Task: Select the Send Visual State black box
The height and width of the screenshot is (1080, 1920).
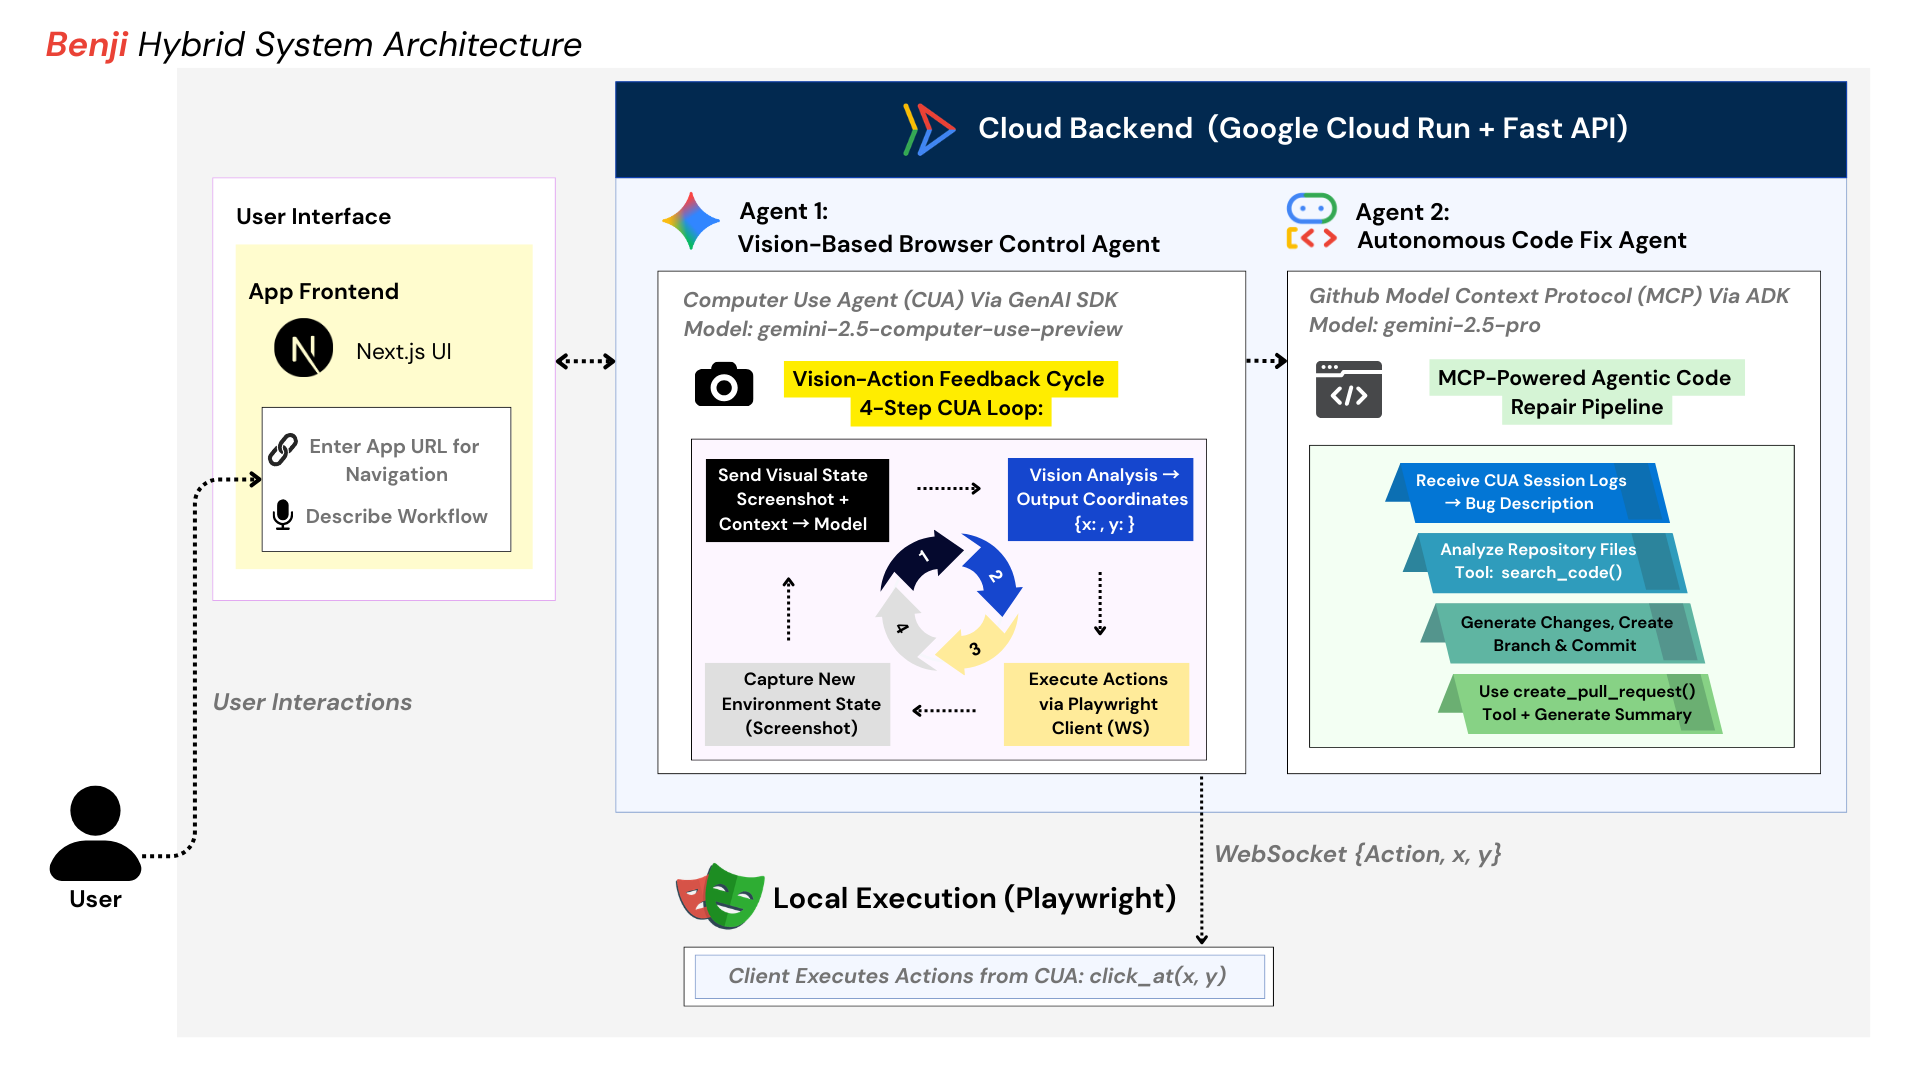Action: [x=796, y=500]
